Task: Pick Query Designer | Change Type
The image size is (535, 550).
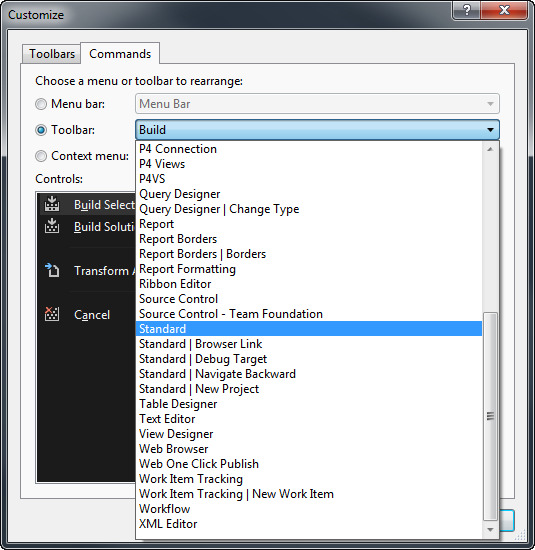Action: pyautogui.click(x=309, y=209)
